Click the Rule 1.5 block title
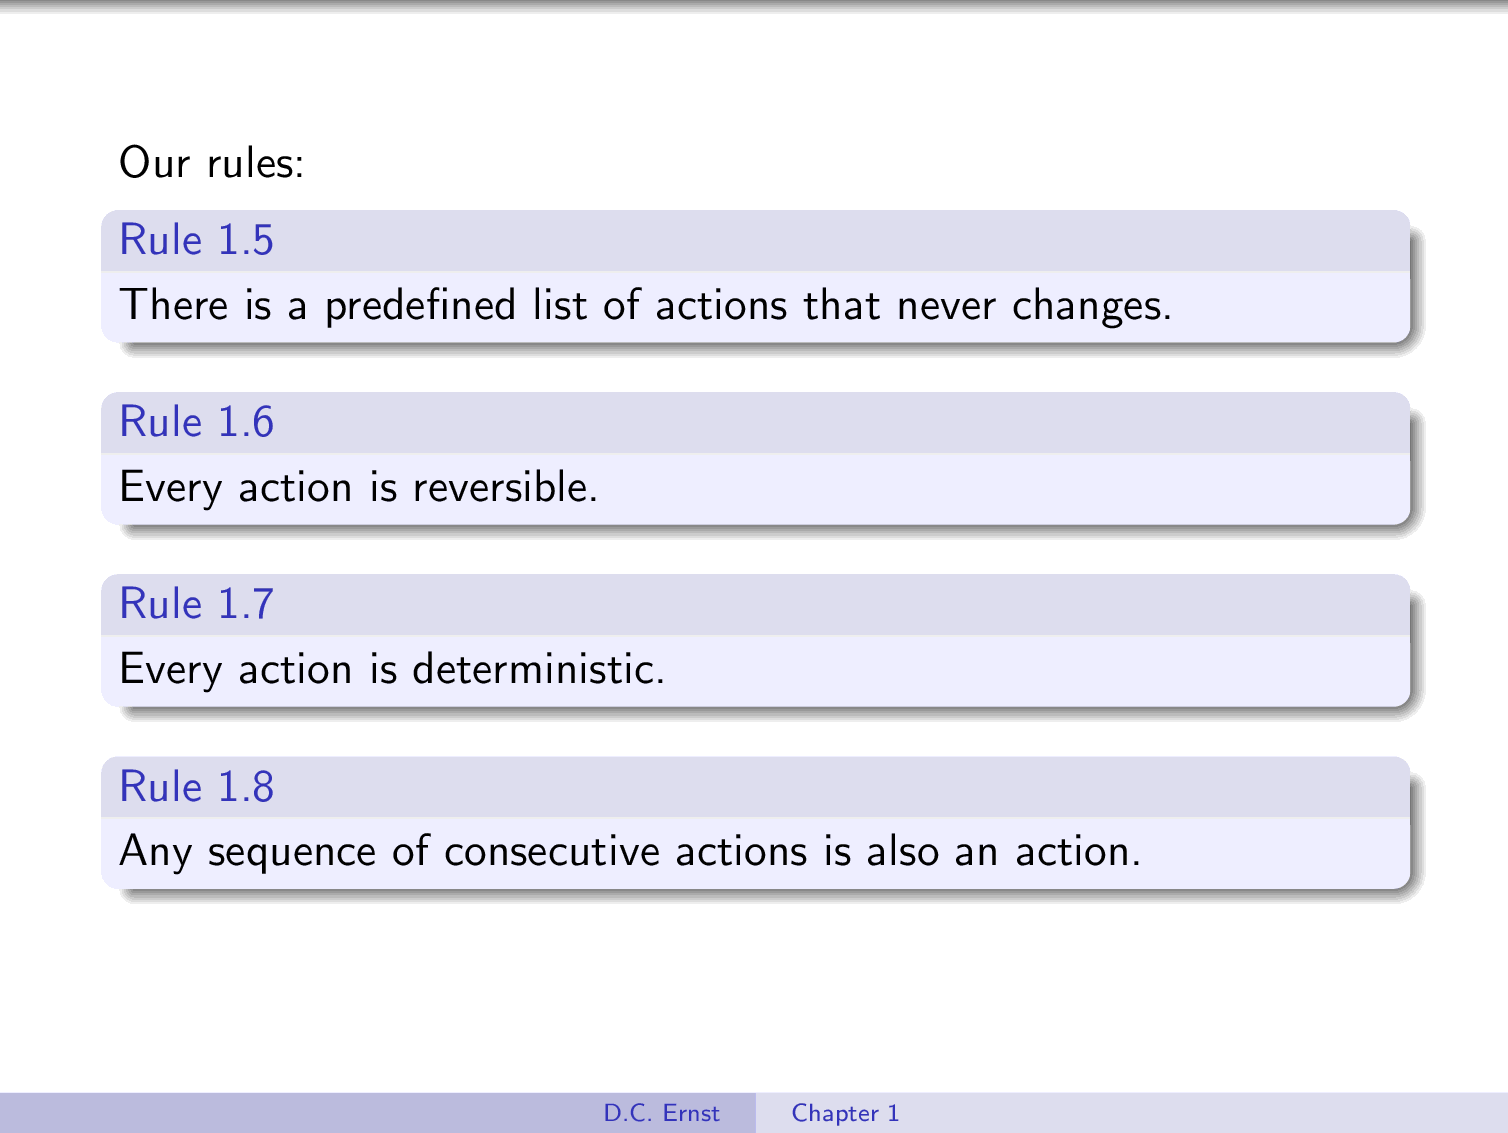This screenshot has height=1133, width=1508. (196, 241)
